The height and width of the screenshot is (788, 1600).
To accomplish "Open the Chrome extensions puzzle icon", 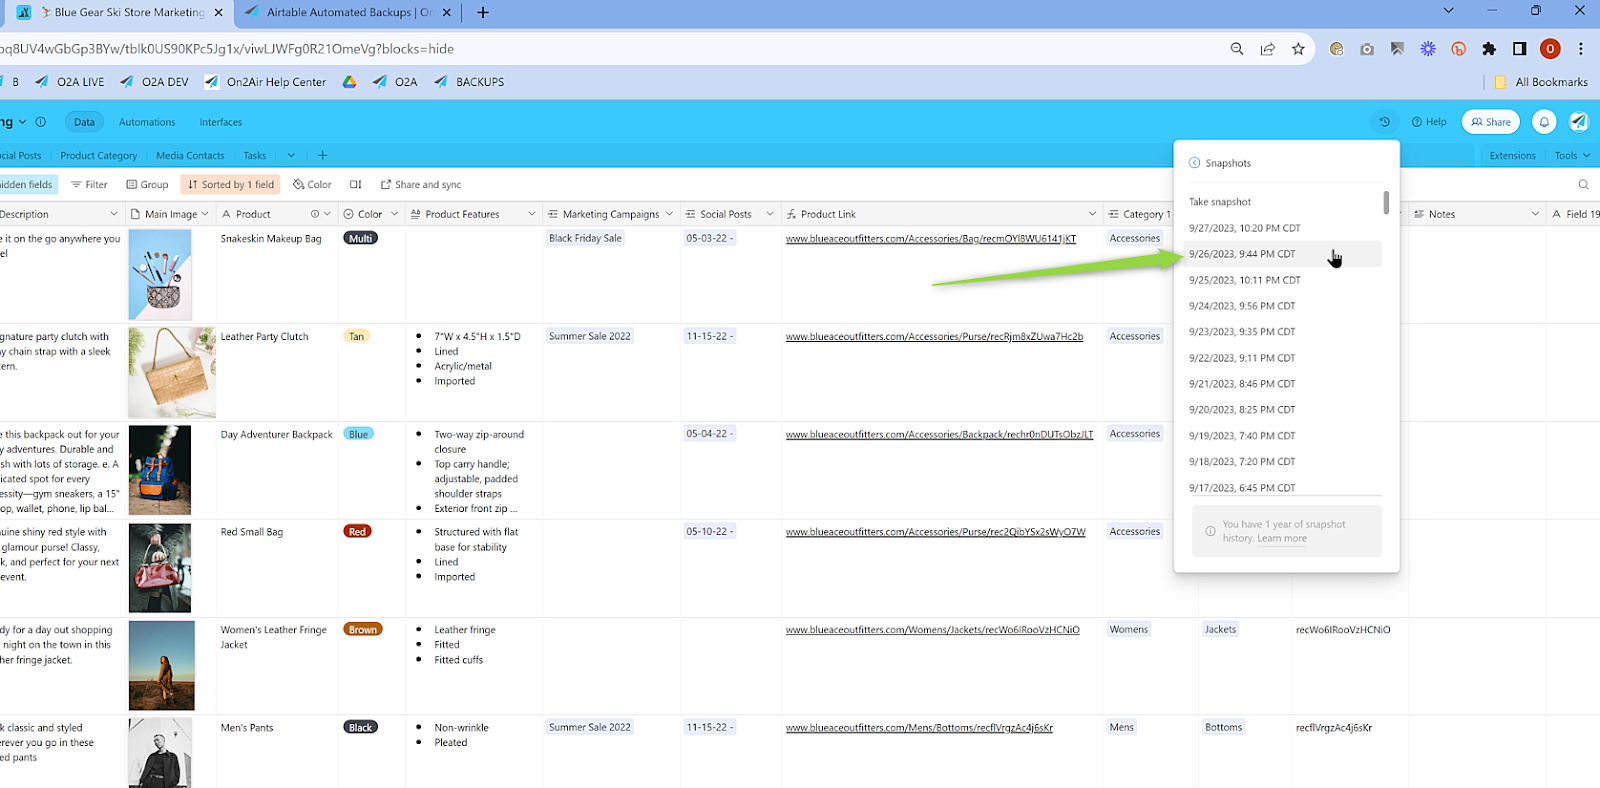I will [x=1489, y=49].
